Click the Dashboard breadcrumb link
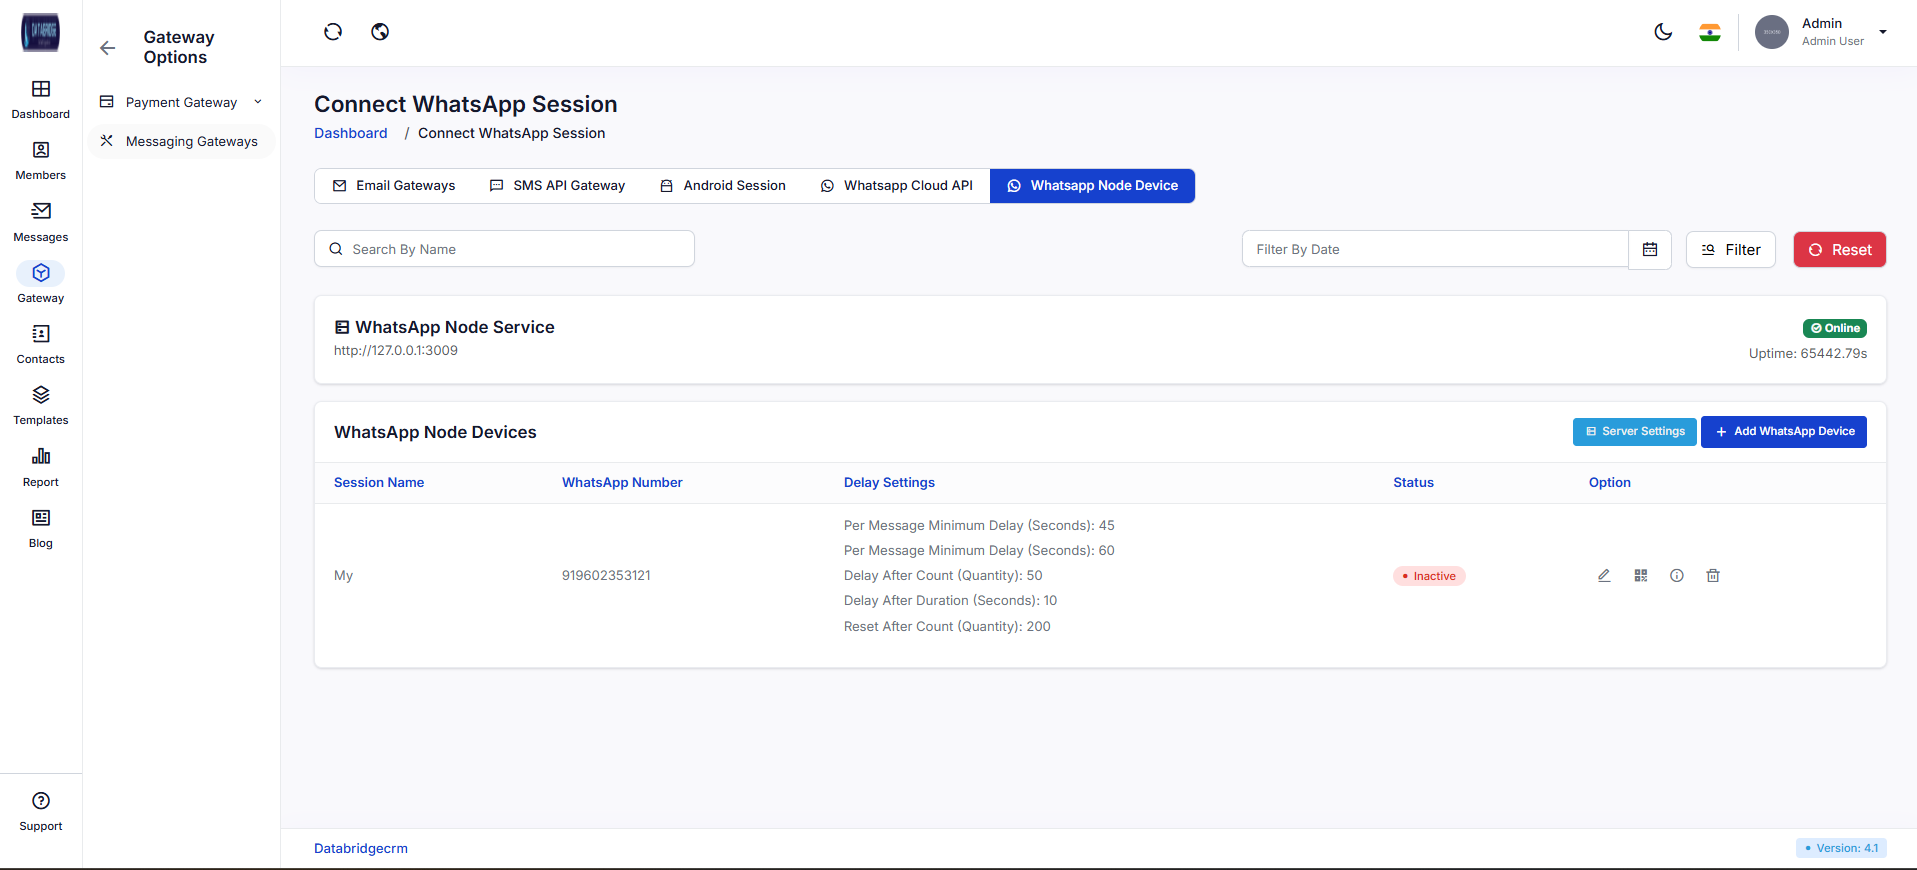The image size is (1917, 870). click(x=351, y=134)
